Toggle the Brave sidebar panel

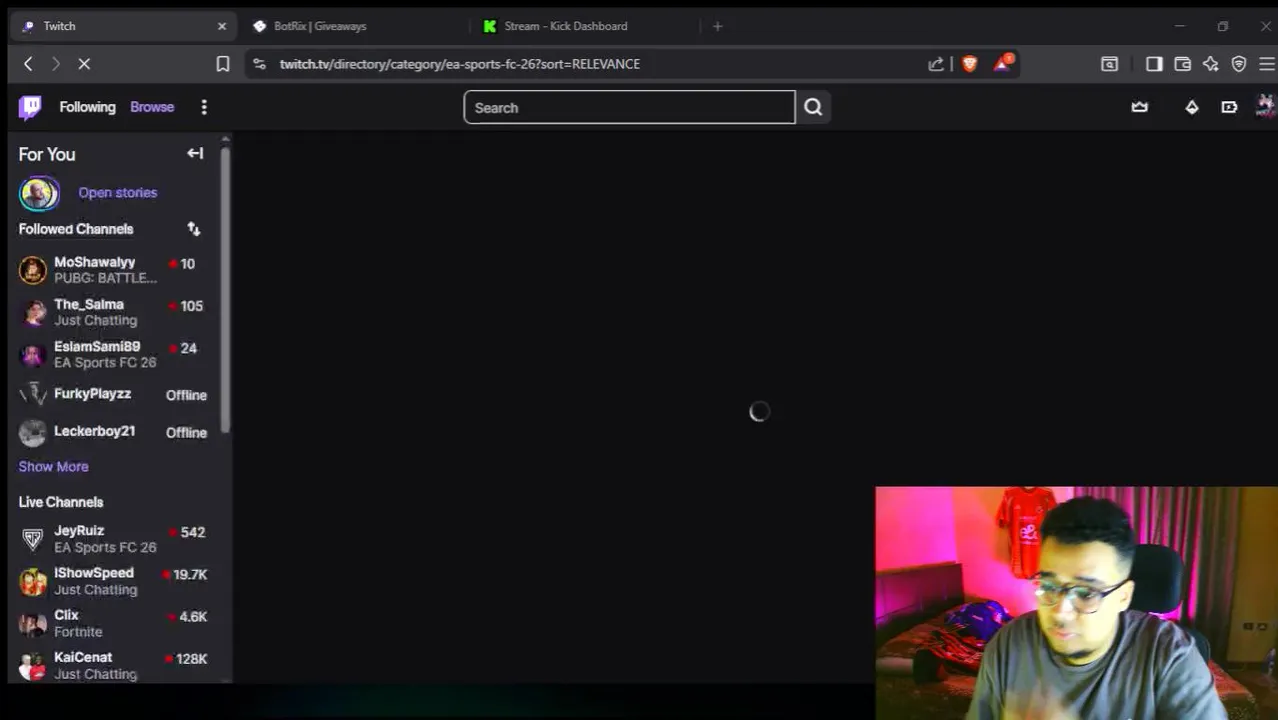click(x=1154, y=64)
